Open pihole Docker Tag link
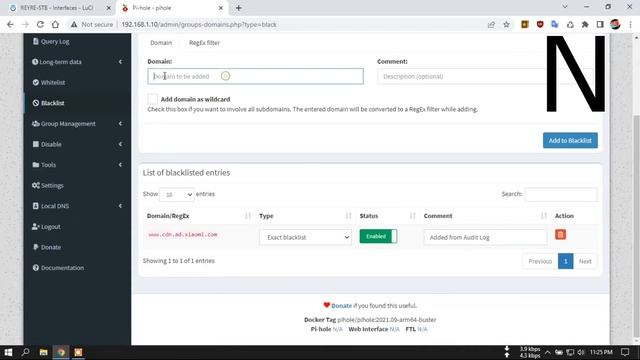 [387, 320]
